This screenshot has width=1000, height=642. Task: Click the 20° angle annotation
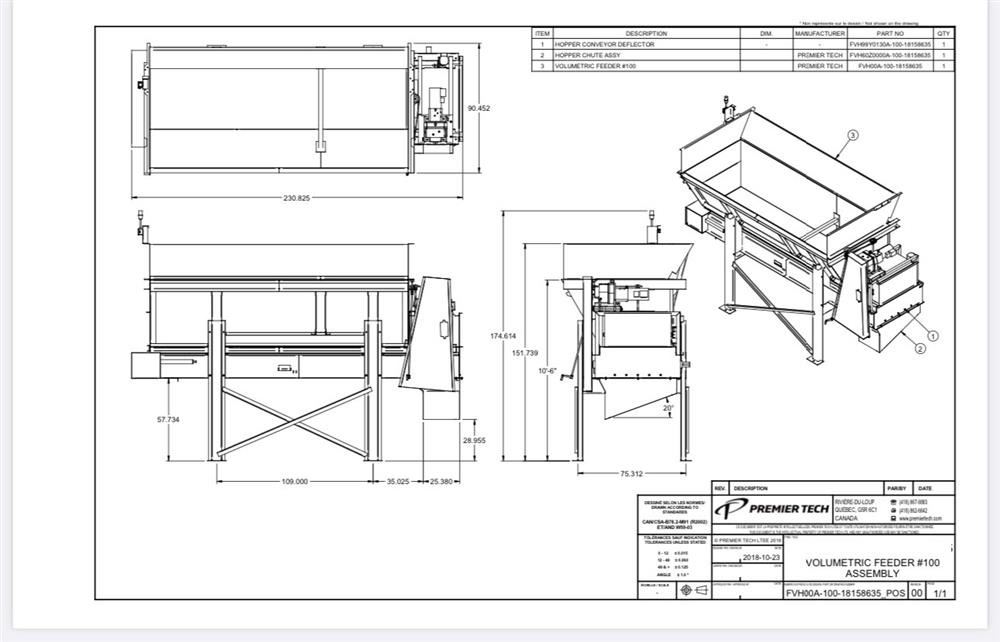coord(668,408)
